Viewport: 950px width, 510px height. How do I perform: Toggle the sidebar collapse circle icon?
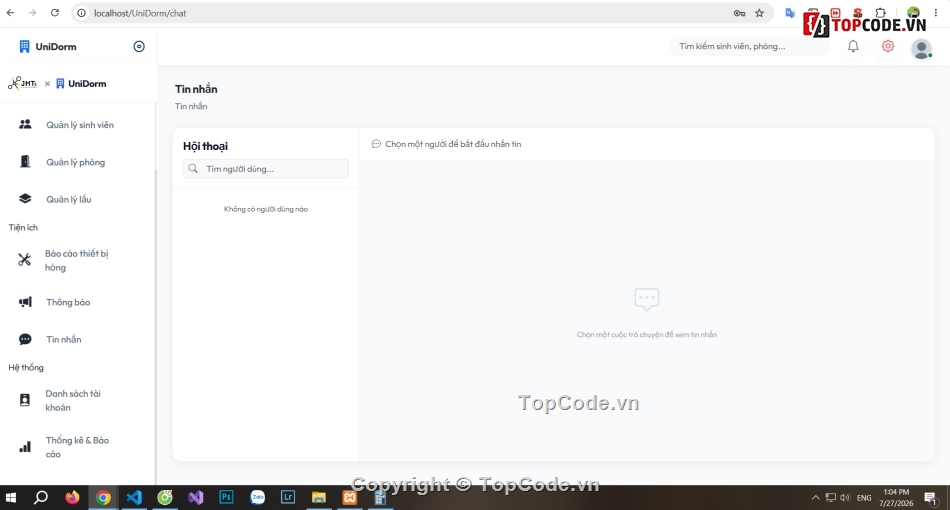click(x=139, y=47)
